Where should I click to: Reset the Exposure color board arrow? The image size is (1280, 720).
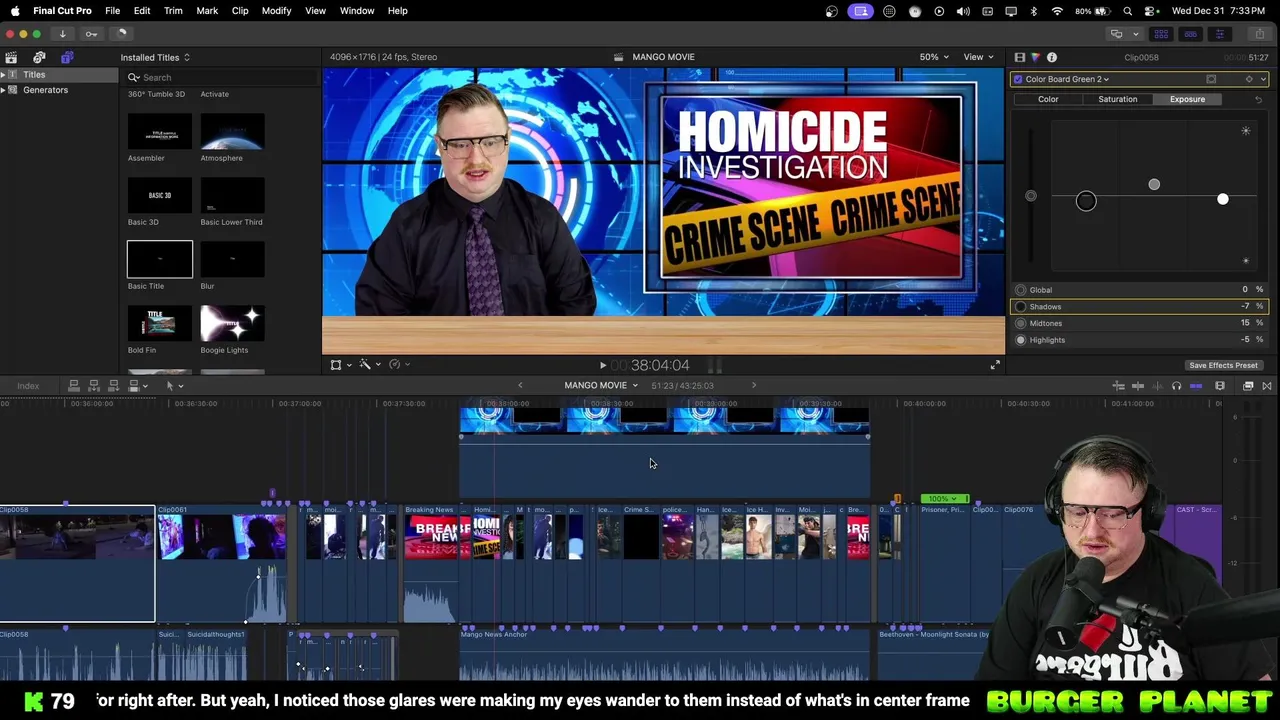1258,99
